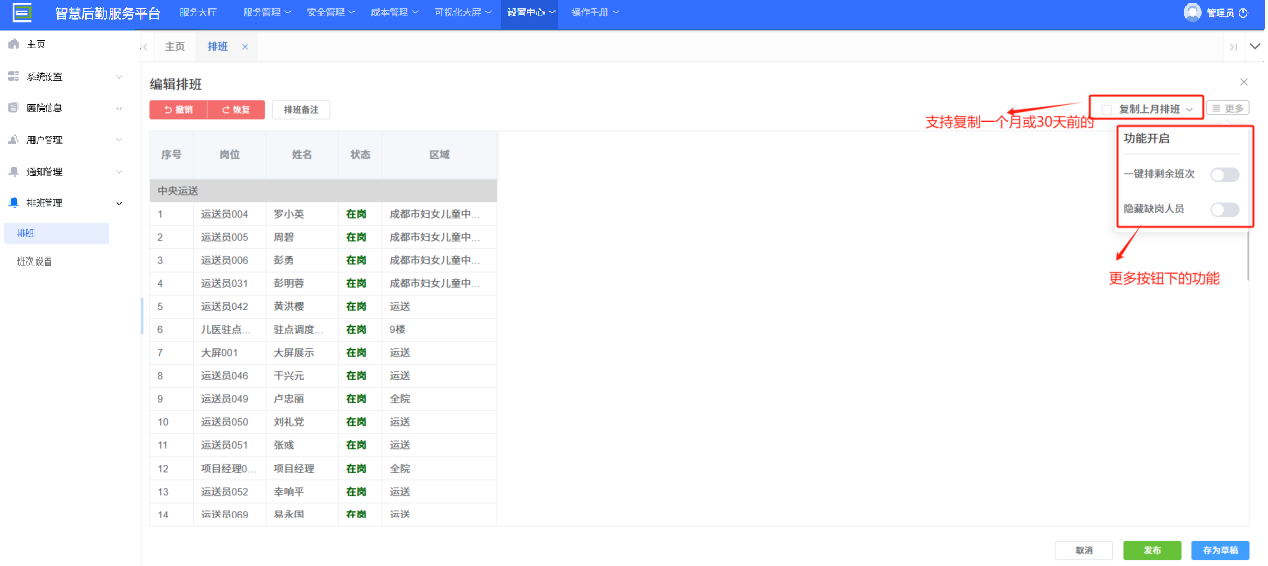Click the administrator avatar icon

pyautogui.click(x=1192, y=12)
